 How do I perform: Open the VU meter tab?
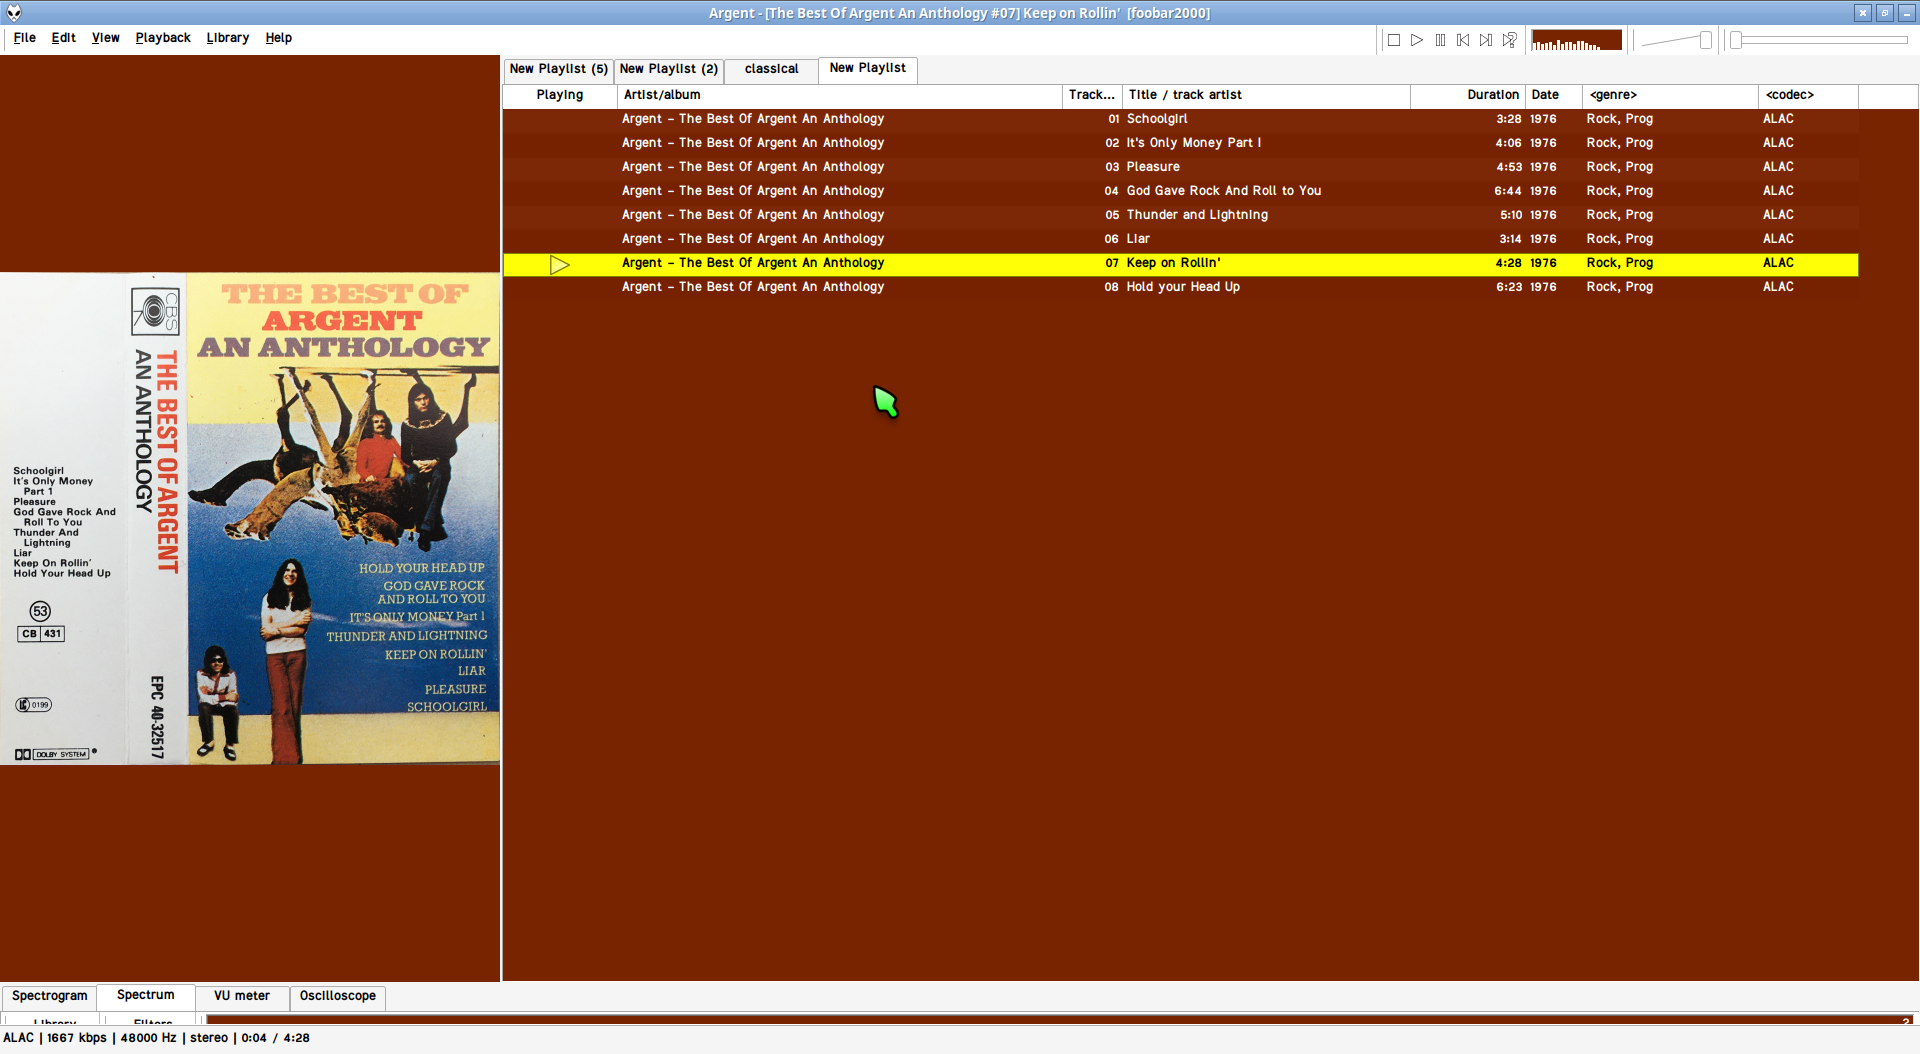pos(242,996)
